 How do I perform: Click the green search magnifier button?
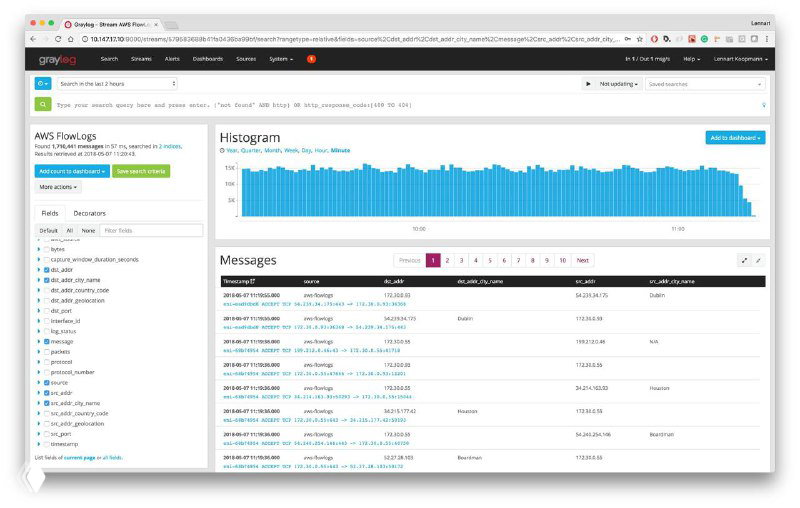43,105
